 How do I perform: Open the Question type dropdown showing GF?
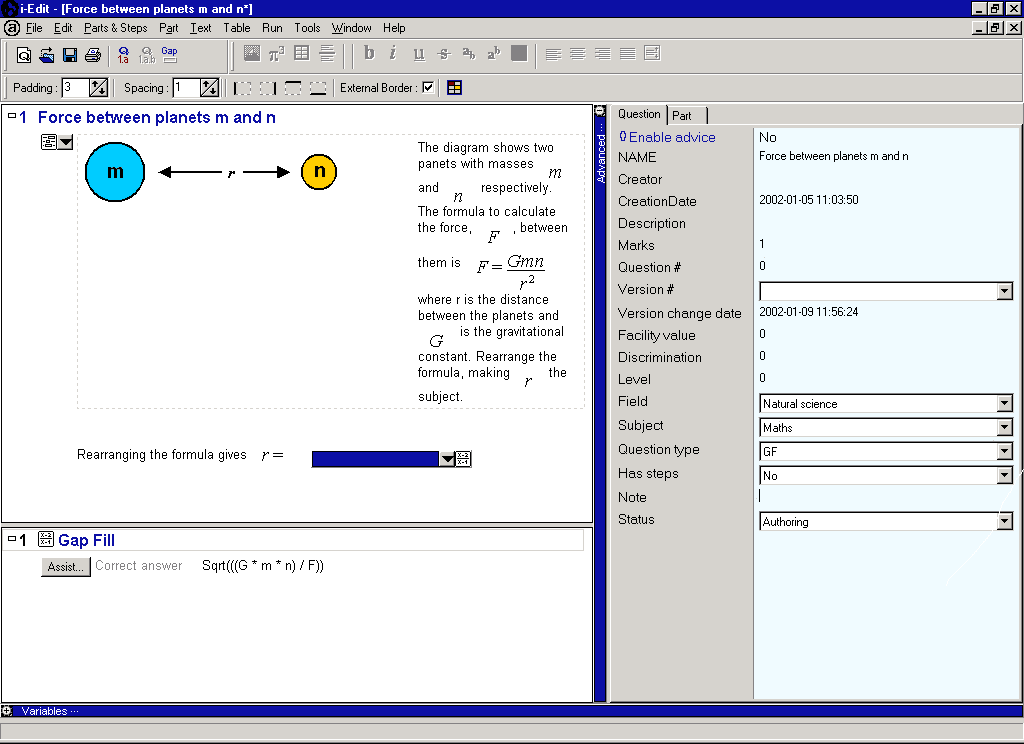1005,452
